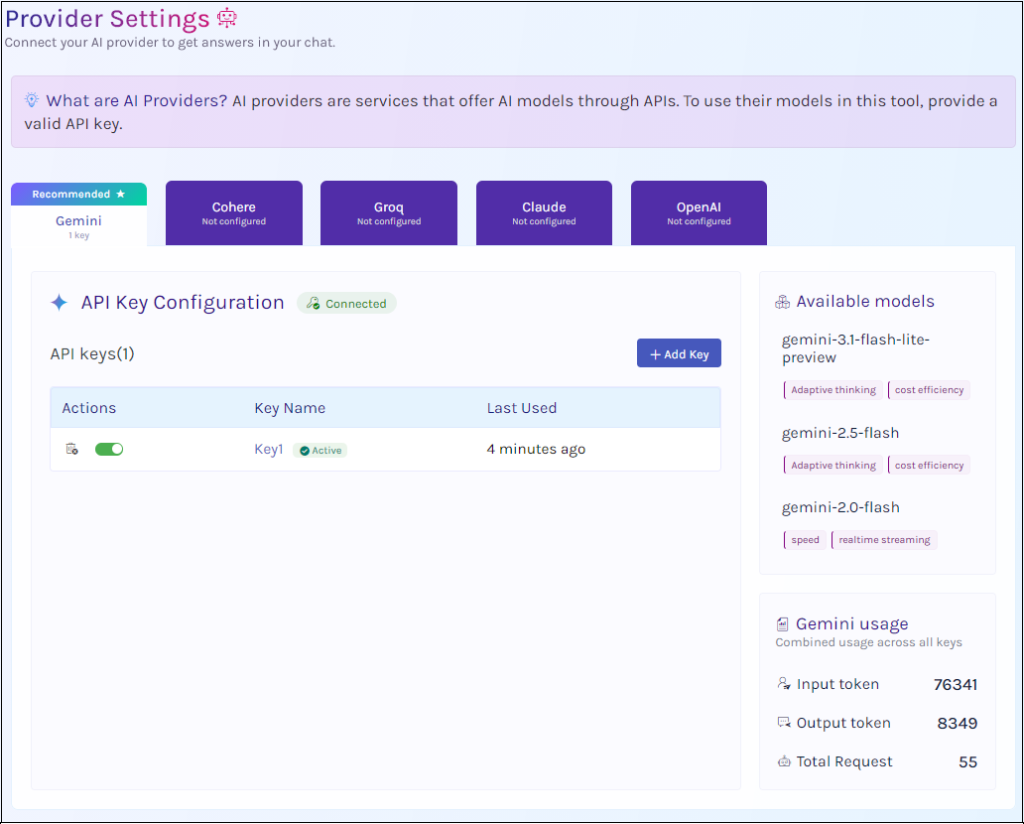This screenshot has height=824, width=1024.
Task: Open the Gemini provider tab
Action: click(79, 214)
